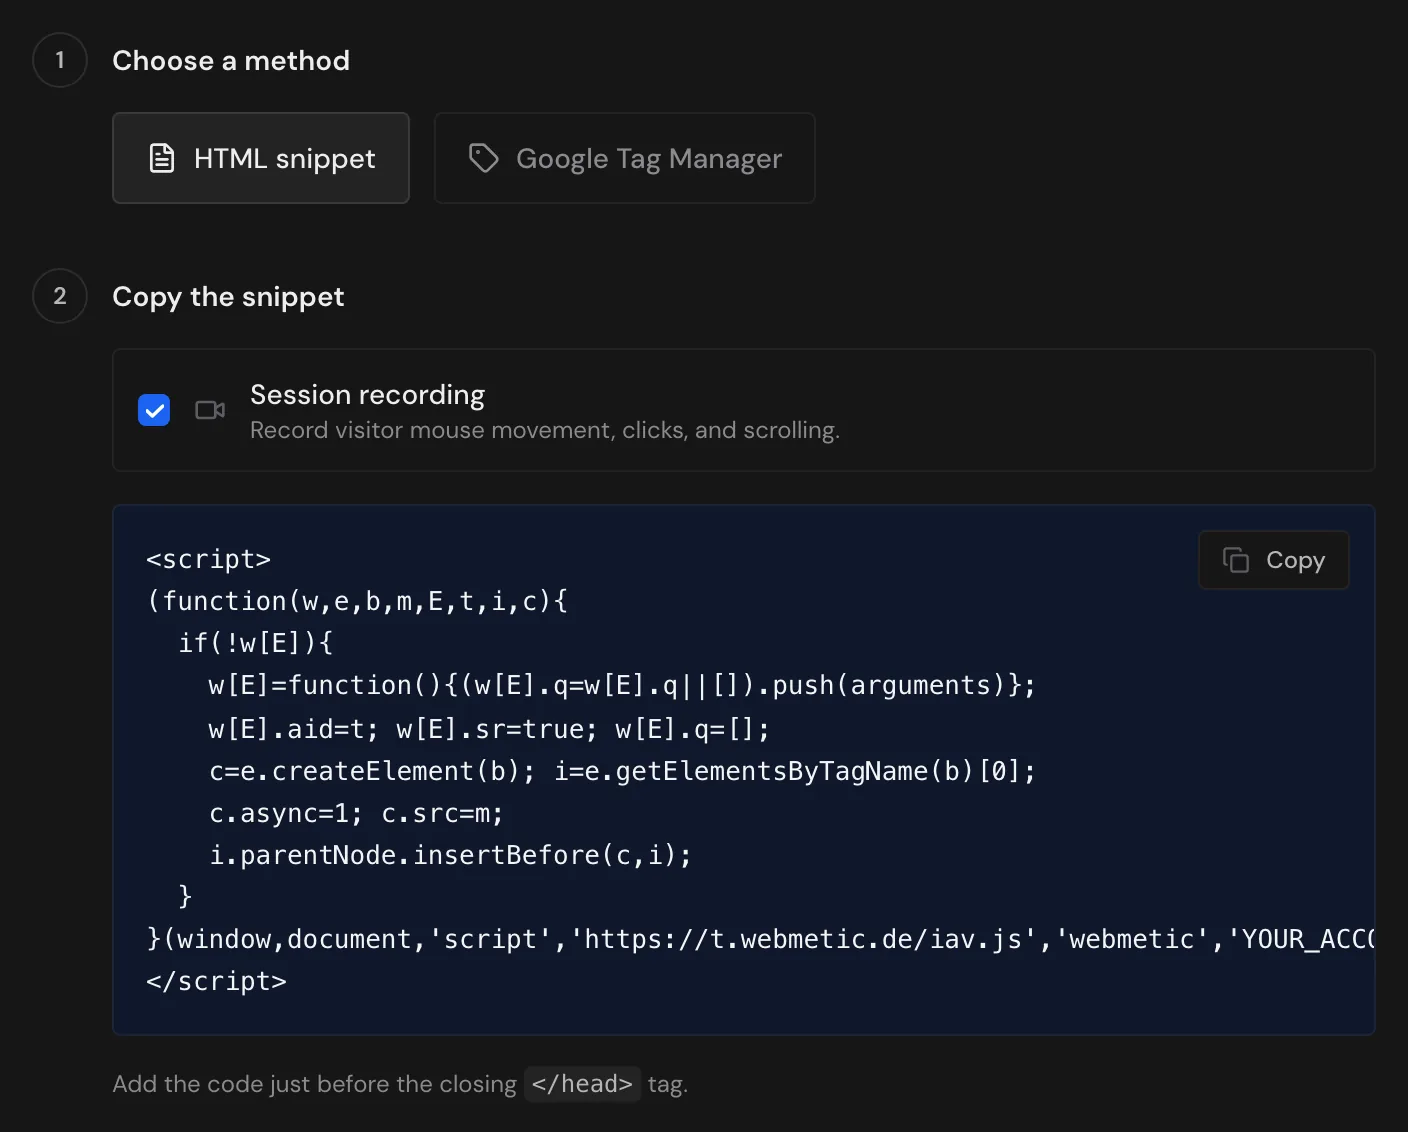Click the 'c=e.createElement(b);' code line
This screenshot has width=1408, height=1132.
(622, 771)
